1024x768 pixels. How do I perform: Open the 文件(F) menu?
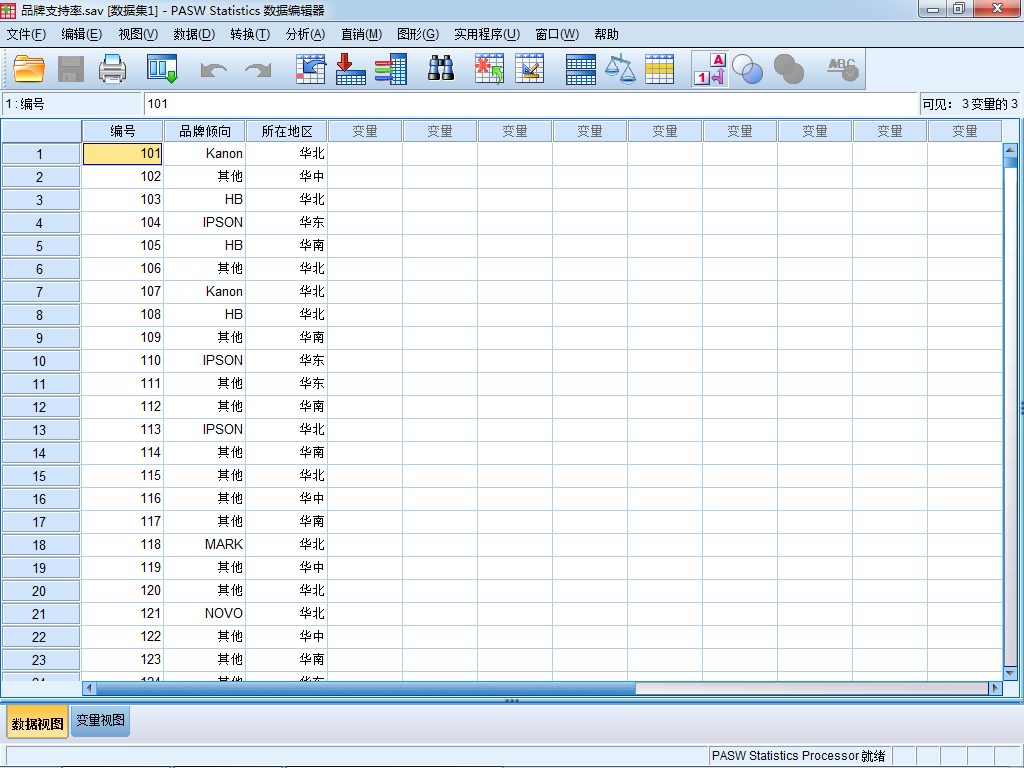(26, 35)
